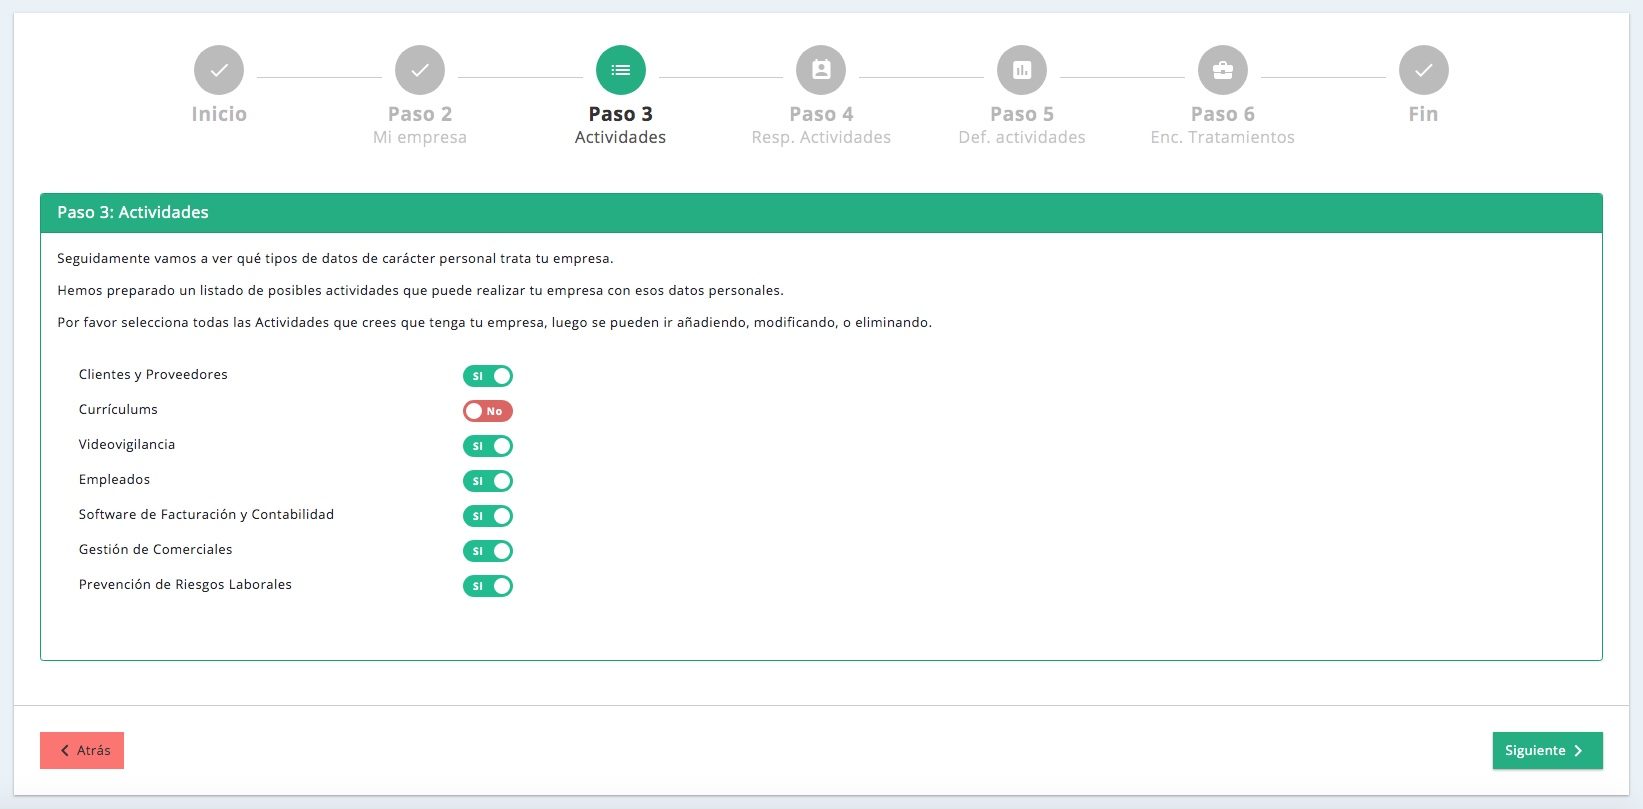Click the Paso 5 chart icon
The height and width of the screenshot is (809, 1643).
(x=1022, y=70)
